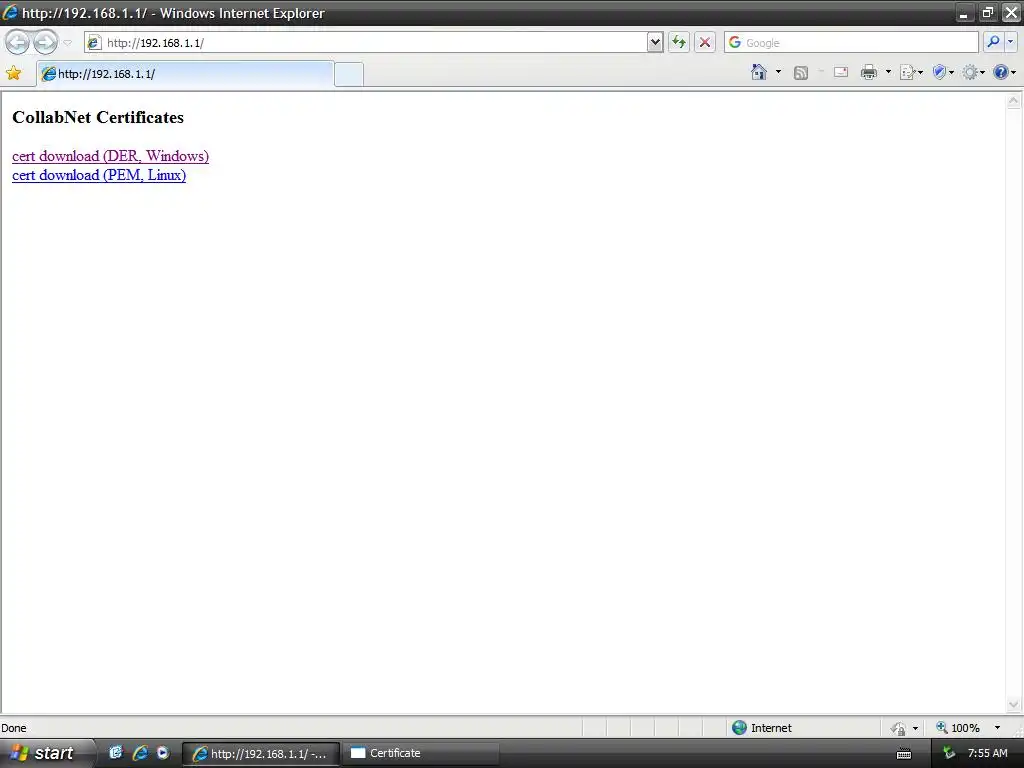Click the CollabNet Certificates heading
1024x768 pixels.
[98, 118]
